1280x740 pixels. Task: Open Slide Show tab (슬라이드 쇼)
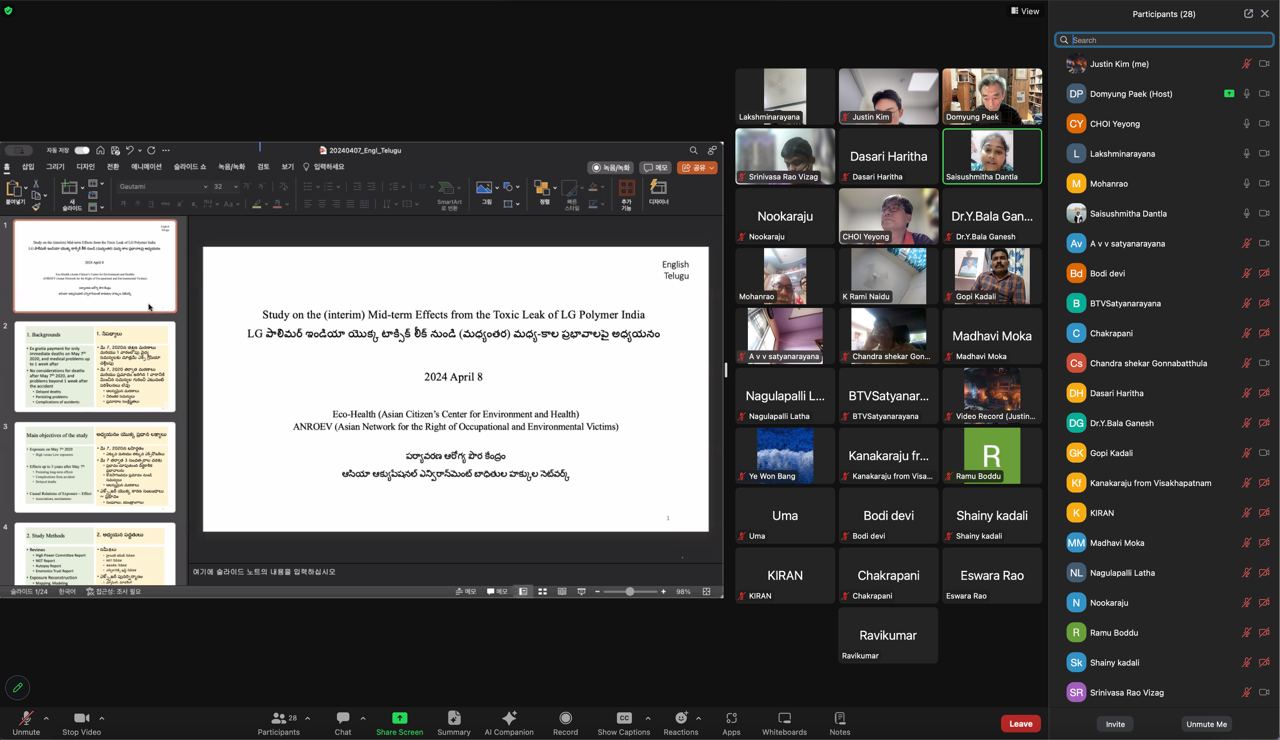190,167
